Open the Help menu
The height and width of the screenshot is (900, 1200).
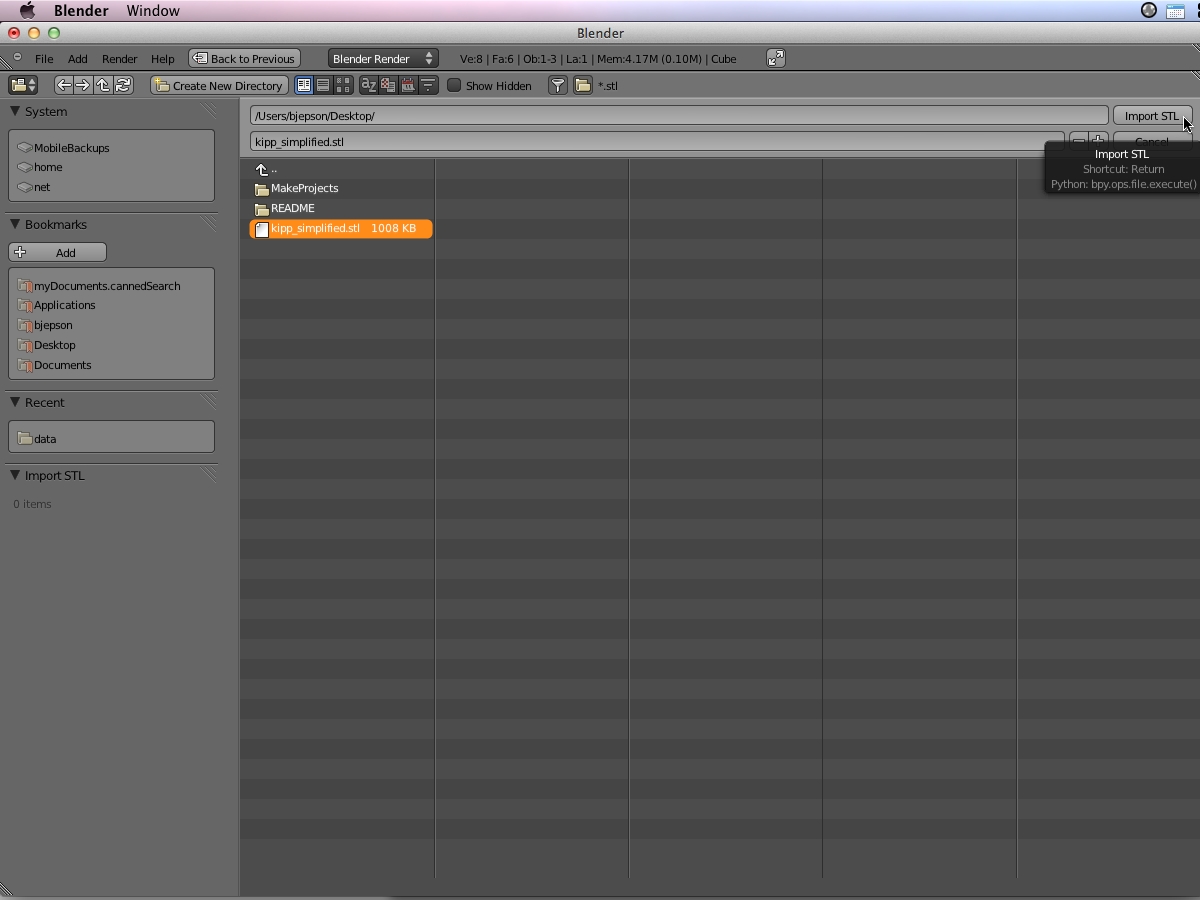162,58
